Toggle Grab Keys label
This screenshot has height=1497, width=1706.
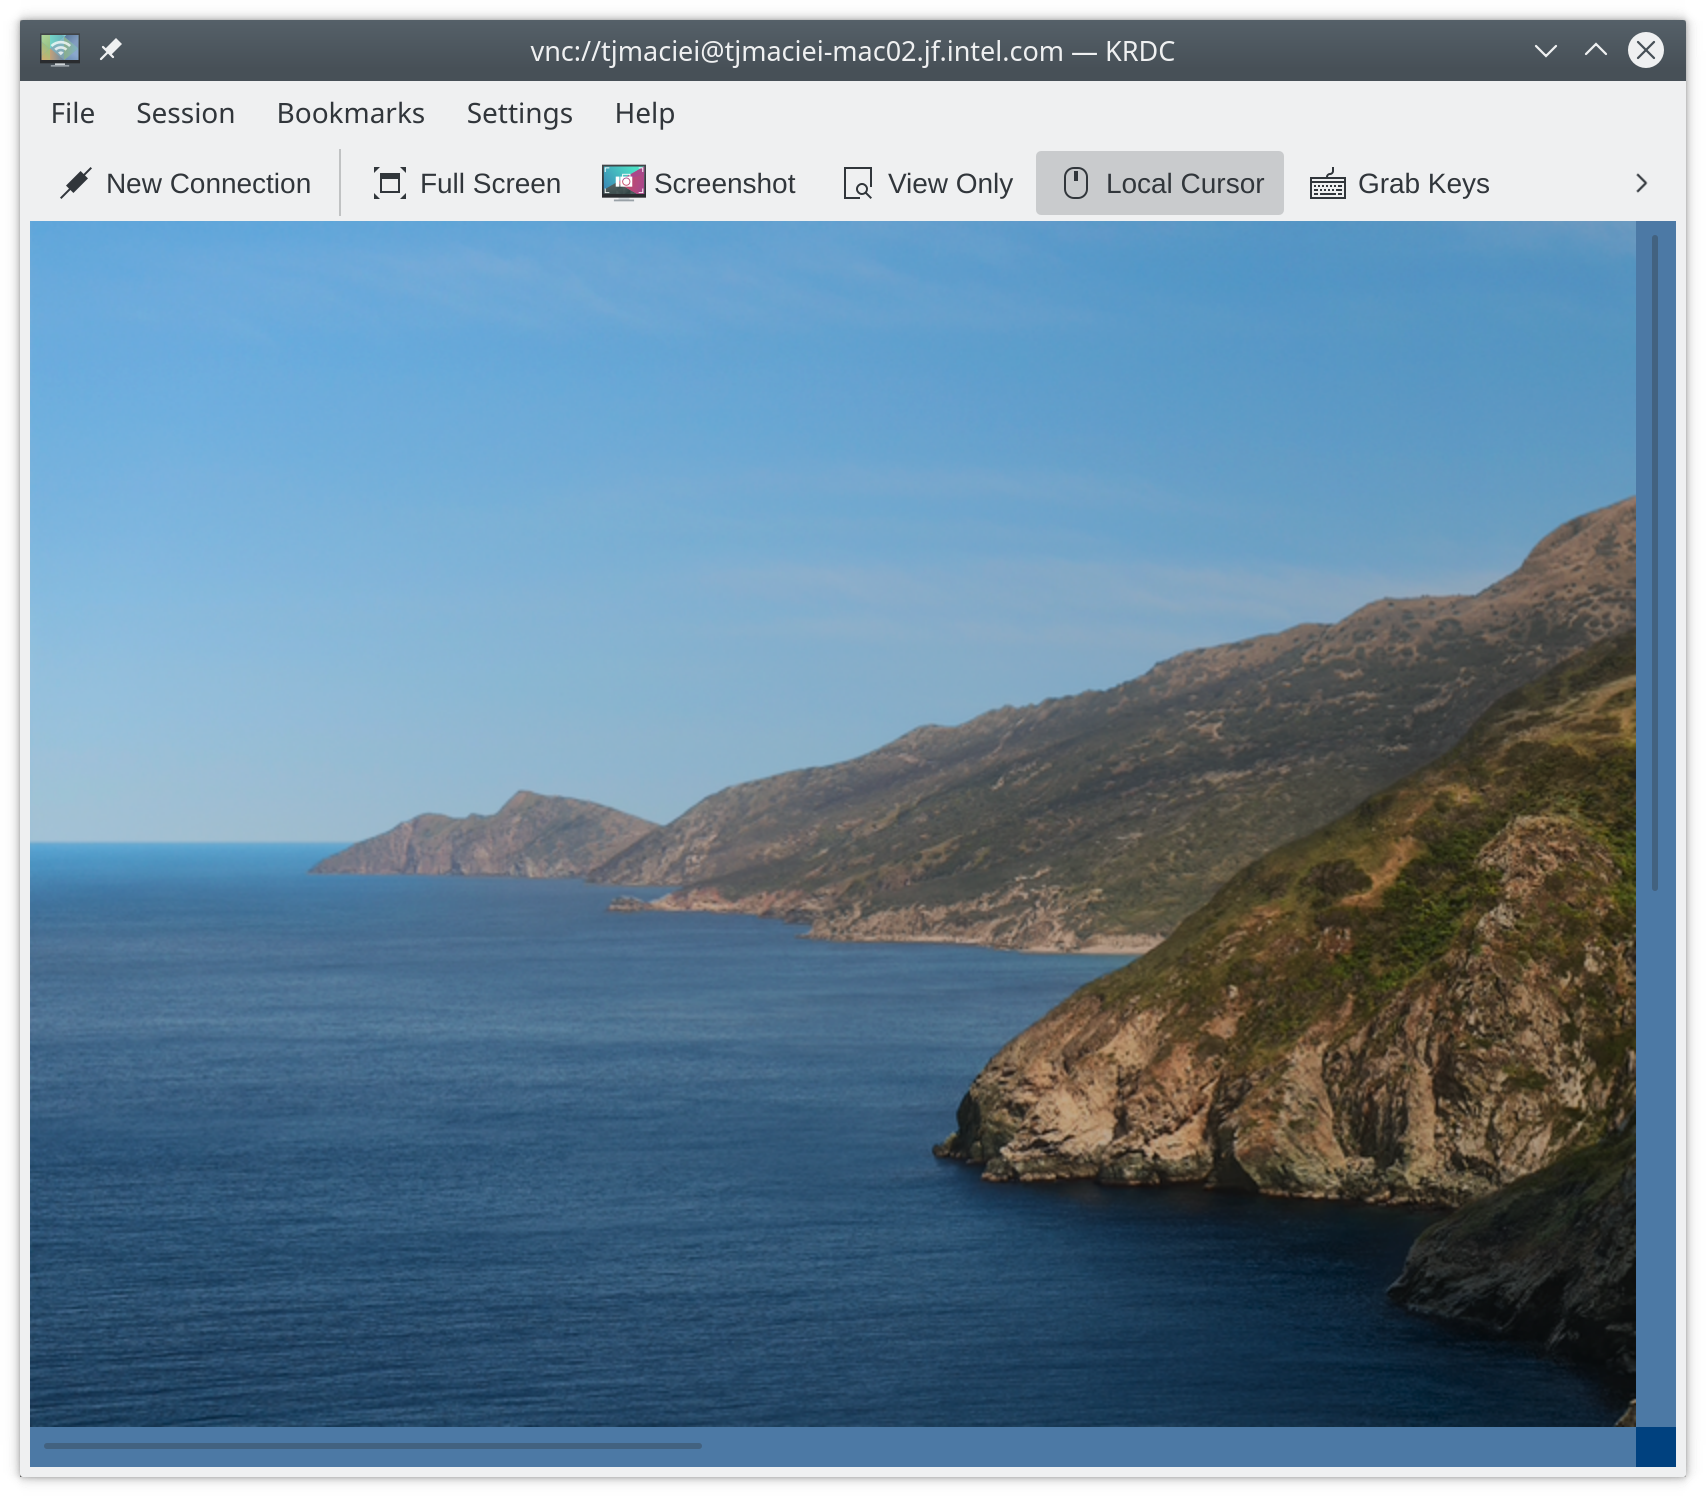(1423, 184)
